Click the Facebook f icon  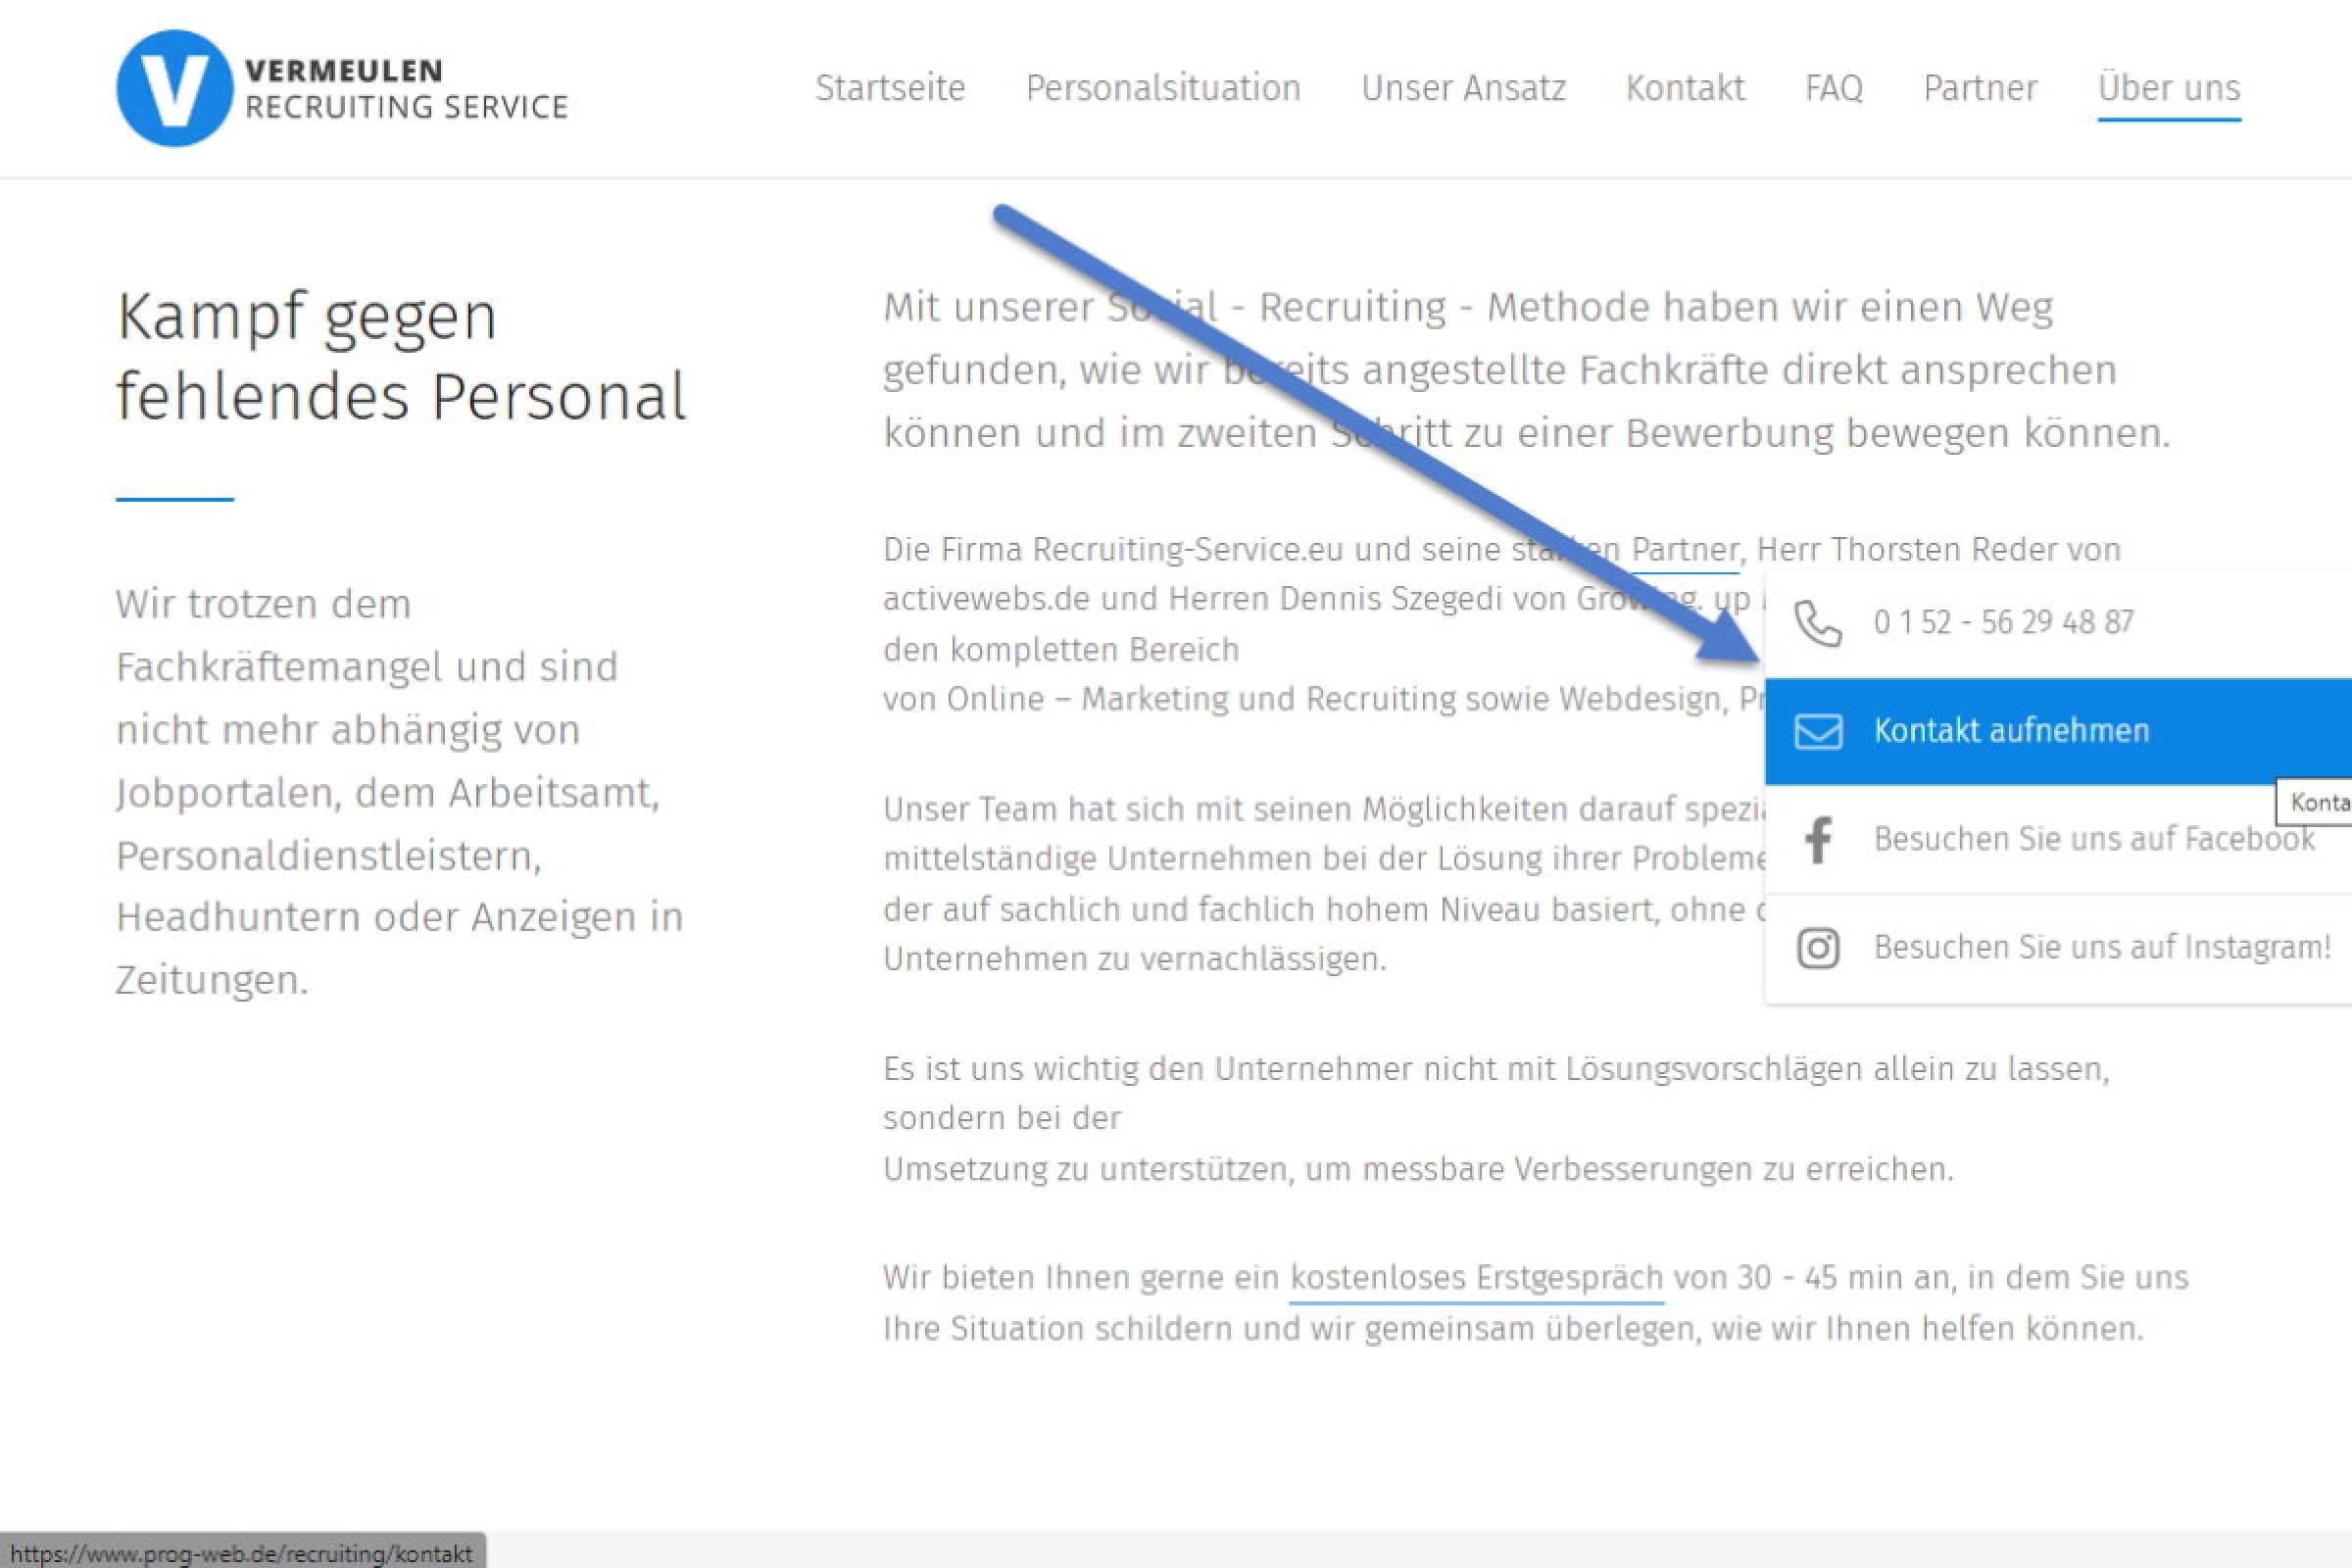(1818, 839)
